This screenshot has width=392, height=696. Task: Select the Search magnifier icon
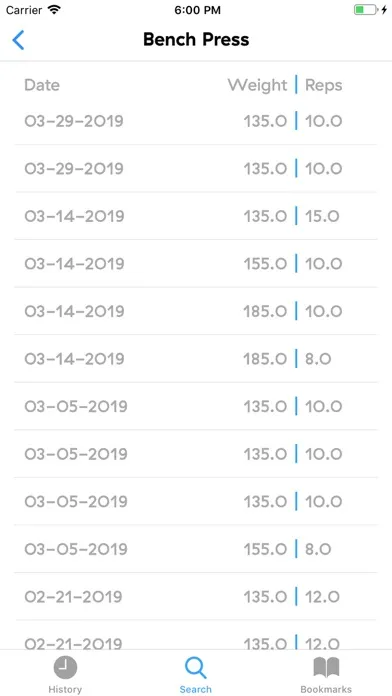click(x=196, y=668)
